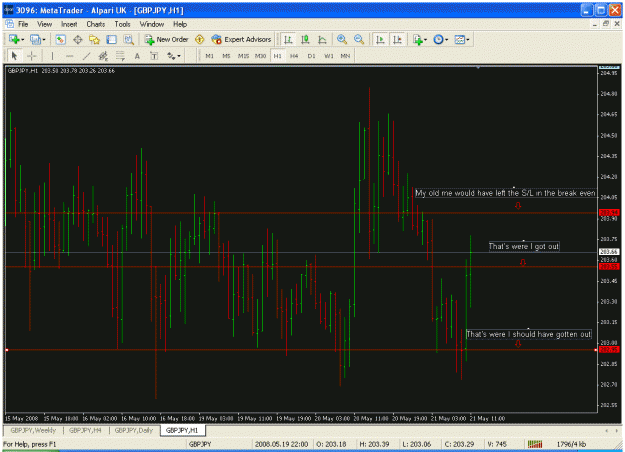The image size is (625, 452).
Task: Open the Templates dropdown arrow
Action: click(x=468, y=40)
